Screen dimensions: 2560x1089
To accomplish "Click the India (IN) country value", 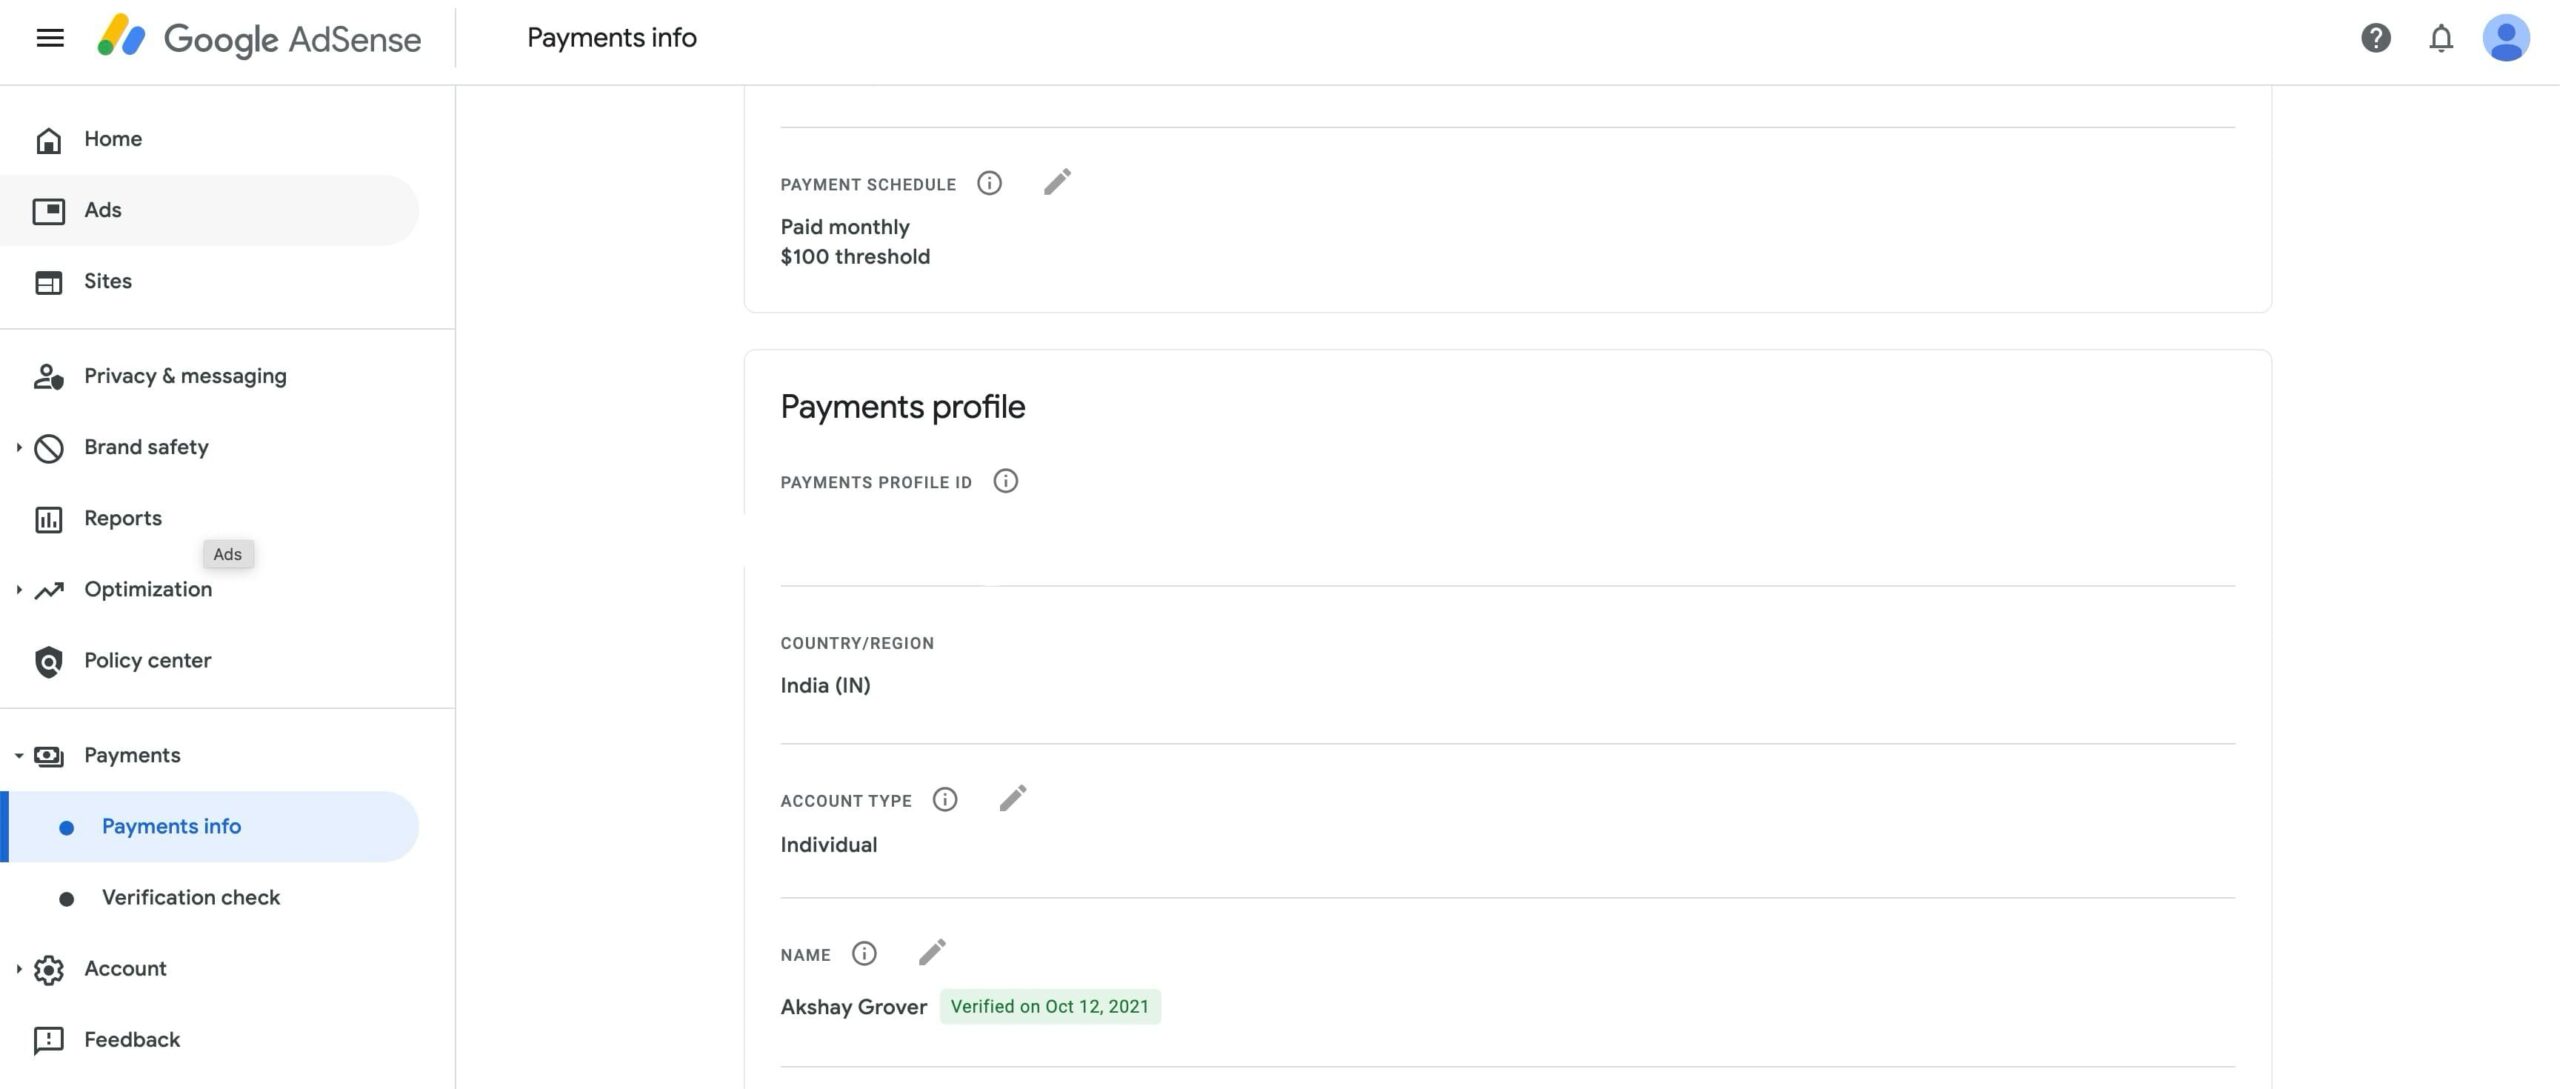I will point(825,685).
